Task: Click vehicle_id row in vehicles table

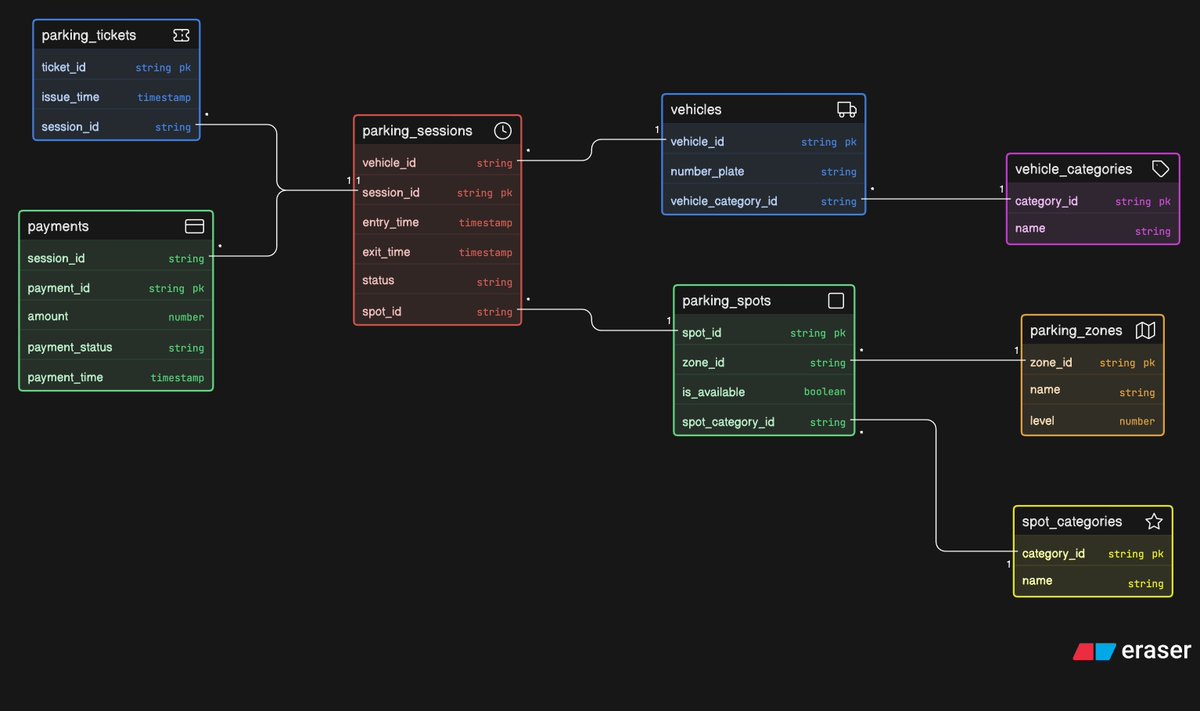Action: coord(764,141)
